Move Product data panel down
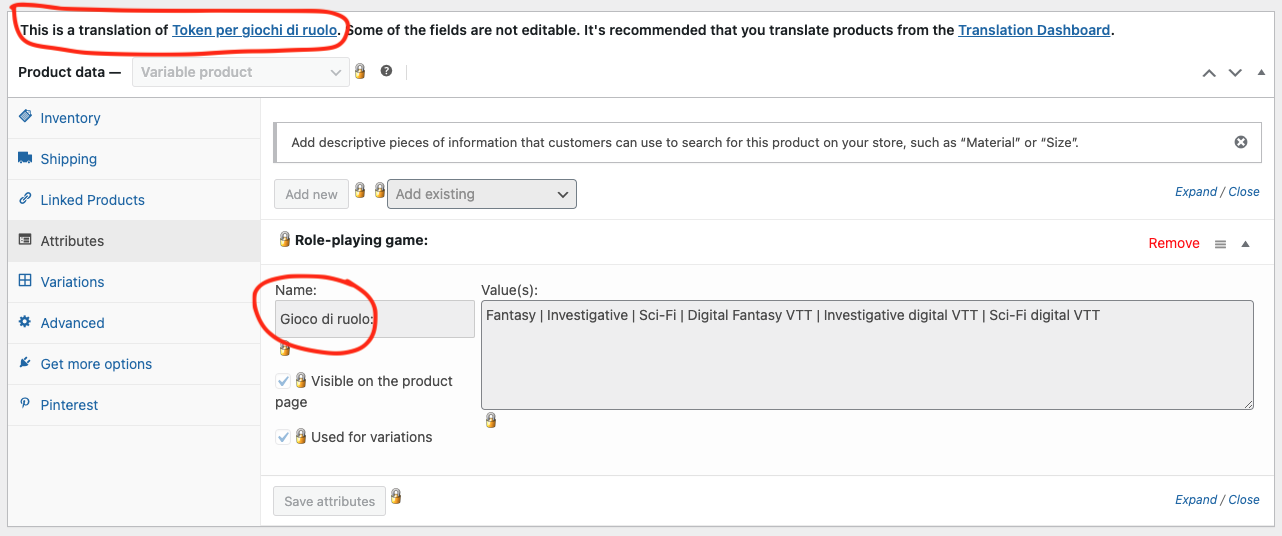This screenshot has width=1282, height=536. [1235, 73]
